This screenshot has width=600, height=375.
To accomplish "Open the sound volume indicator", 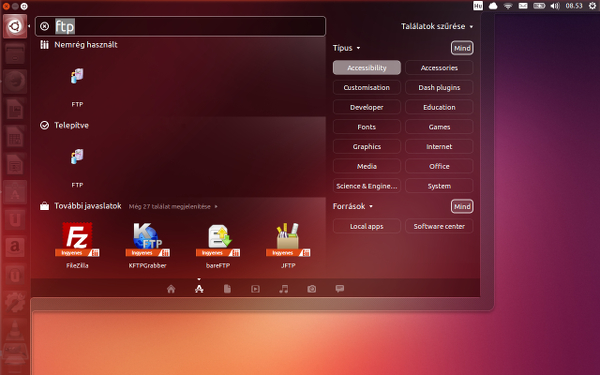I will (555, 6).
